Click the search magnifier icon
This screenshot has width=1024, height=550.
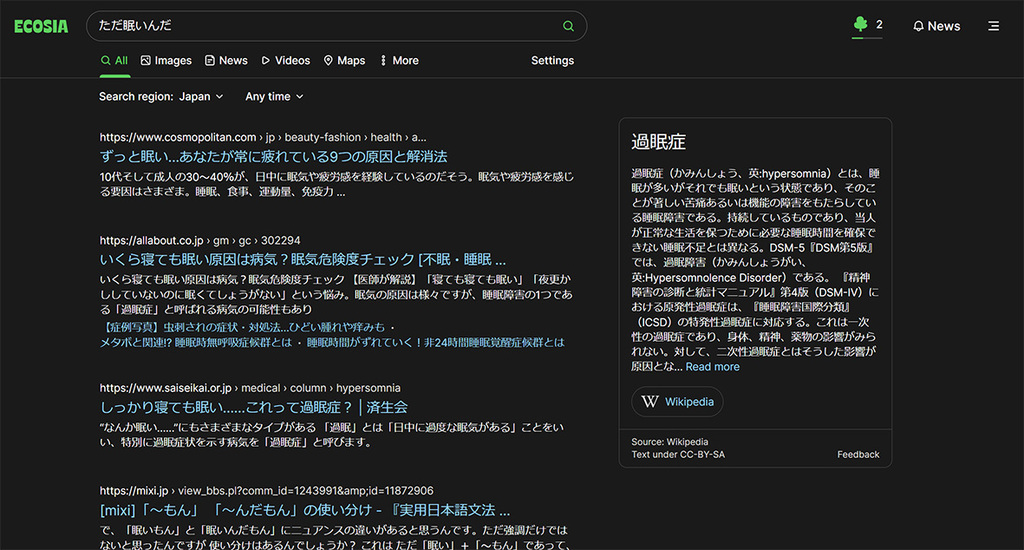(x=568, y=26)
